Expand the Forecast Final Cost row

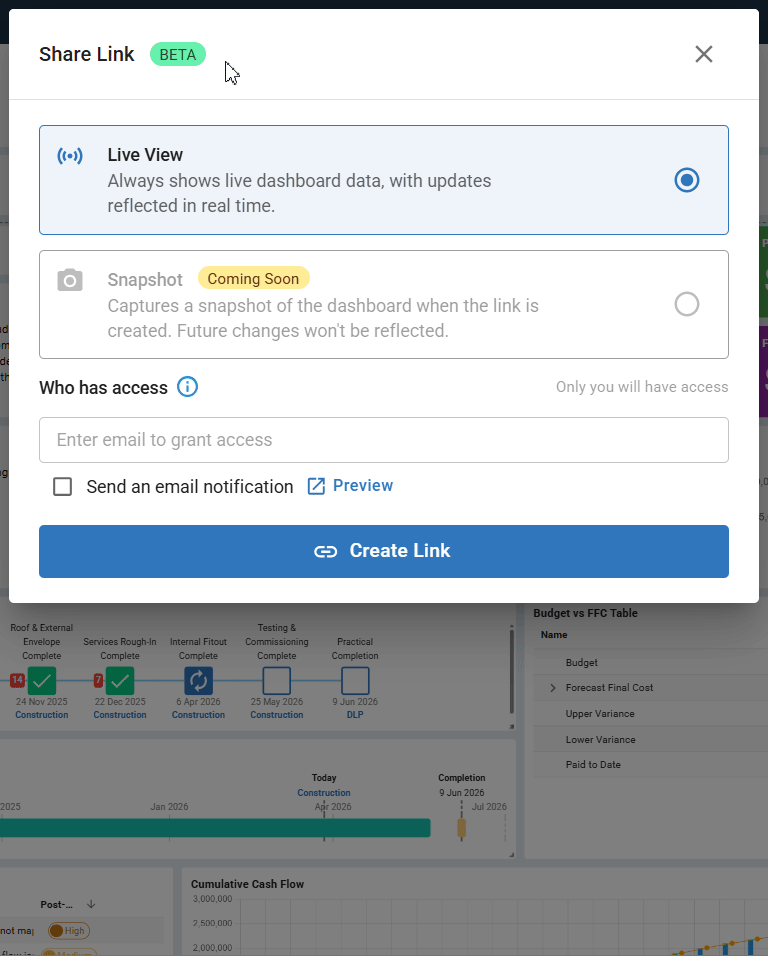coord(552,688)
